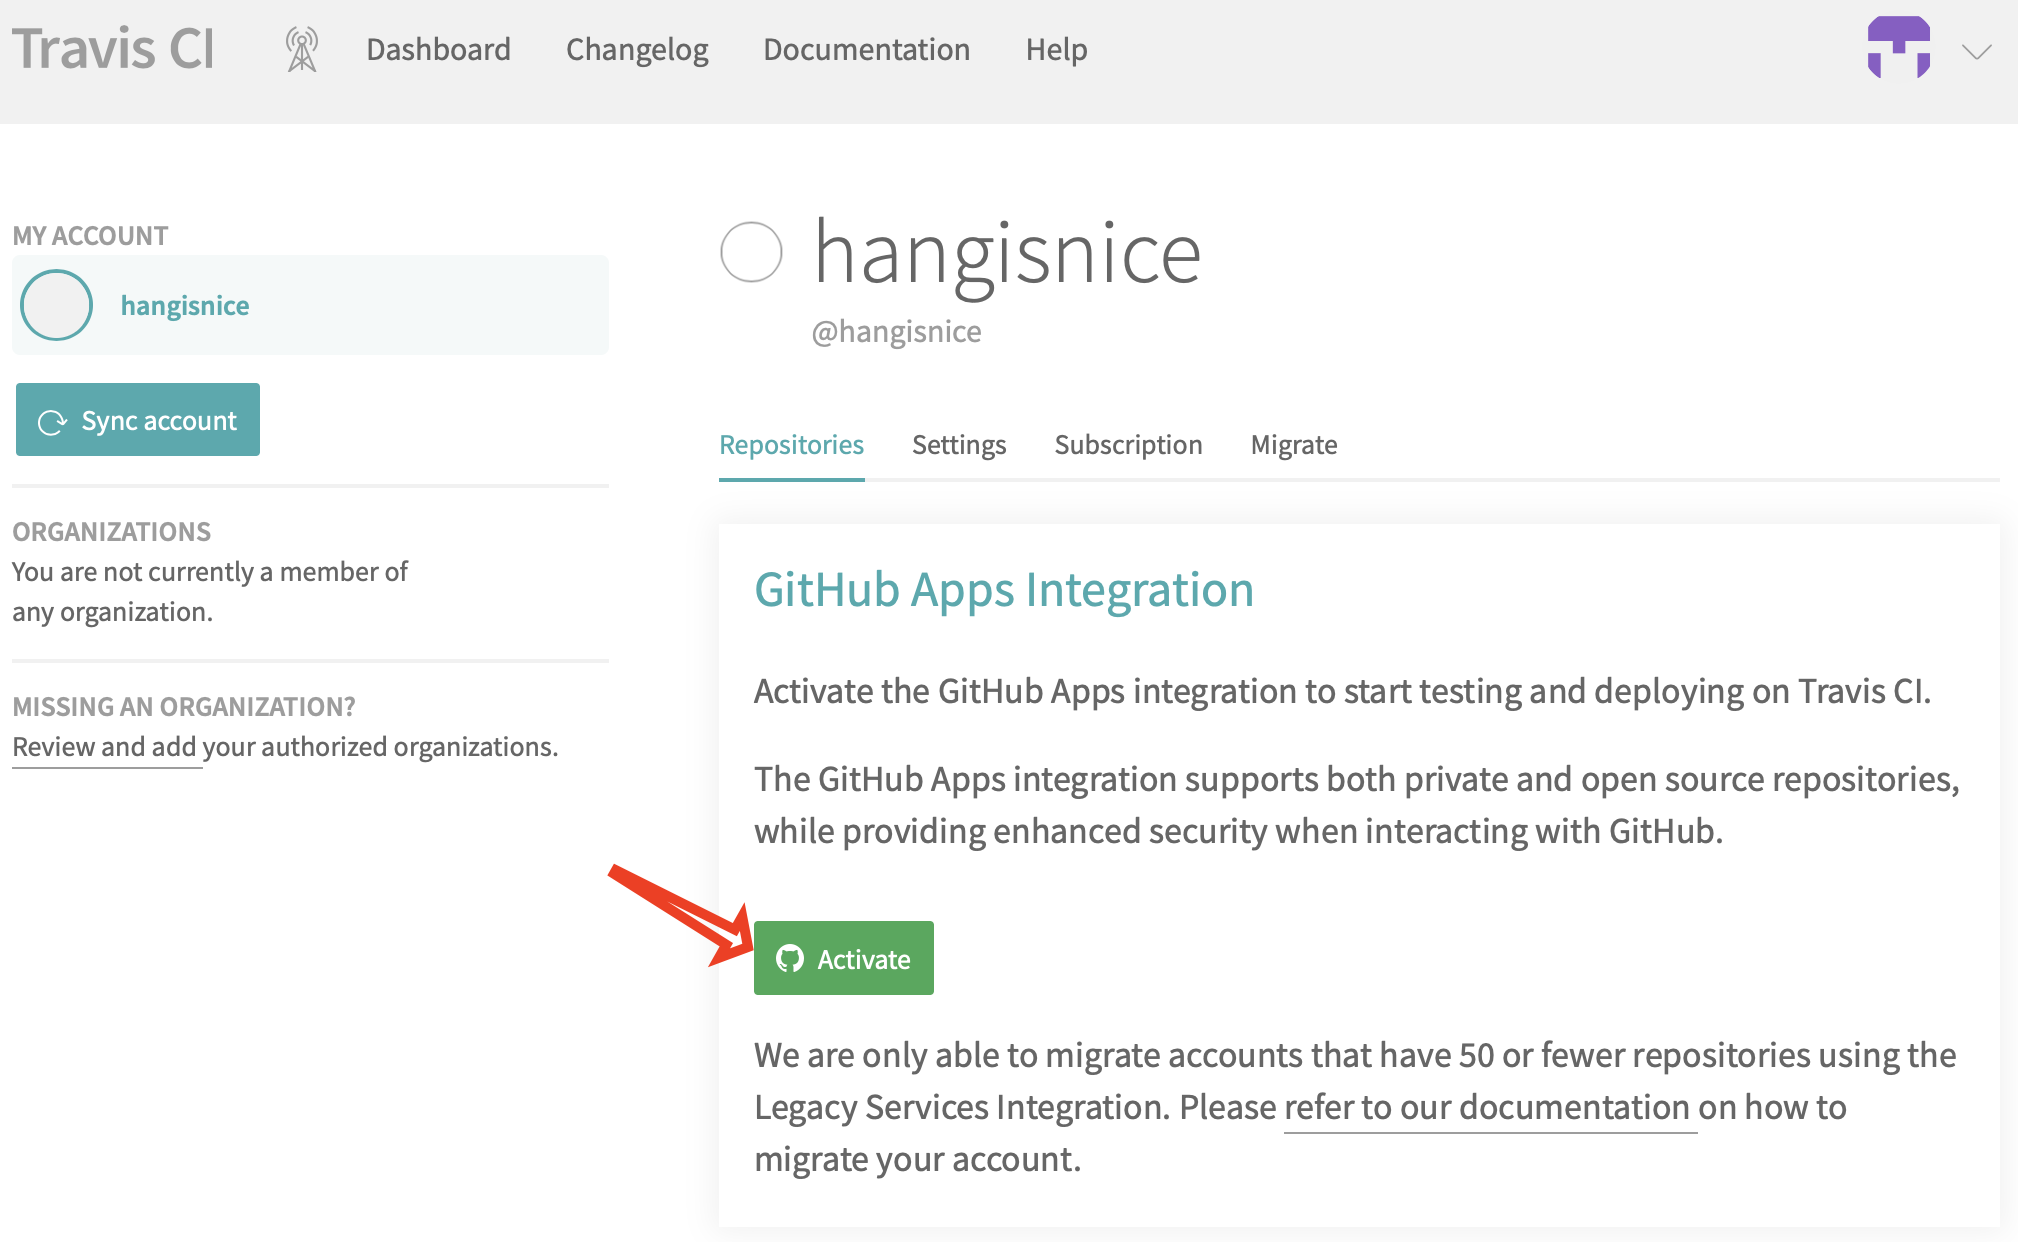Click the sidebar hangisnice avatar circle

click(x=57, y=305)
